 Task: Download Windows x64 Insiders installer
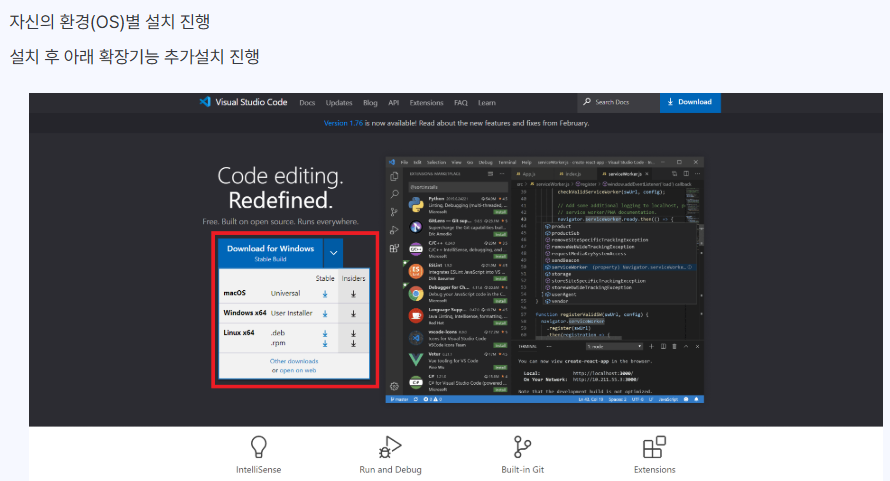(353, 313)
